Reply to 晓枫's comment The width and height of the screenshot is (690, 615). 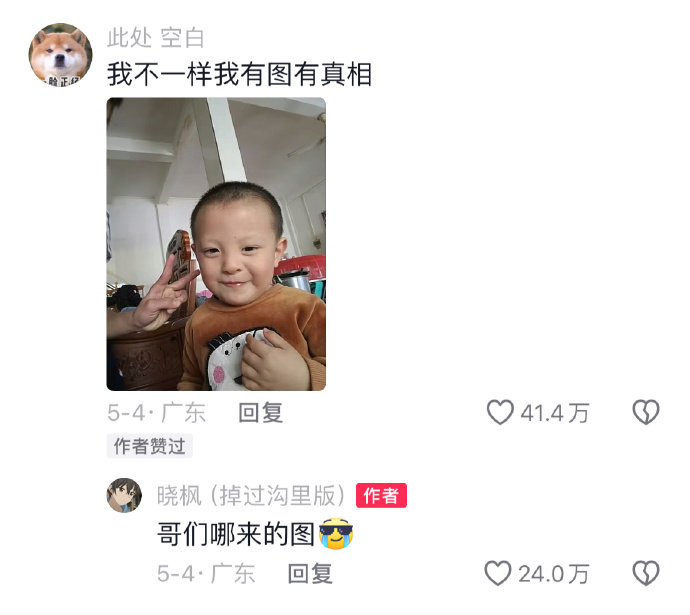[310, 574]
